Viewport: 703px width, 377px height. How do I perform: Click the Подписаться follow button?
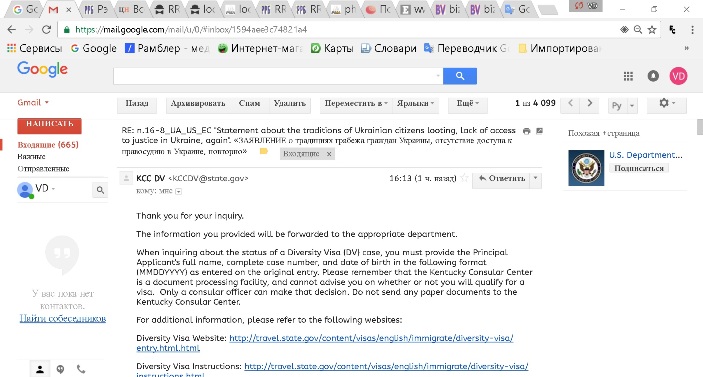[639, 168]
